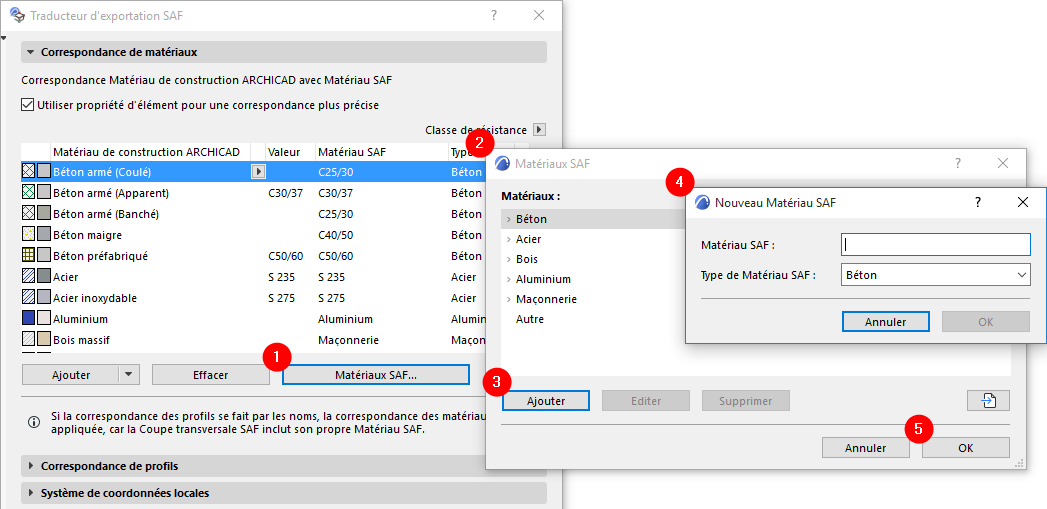Click tan color swatch of Bois massif row
1047x509 pixels.
point(43,340)
